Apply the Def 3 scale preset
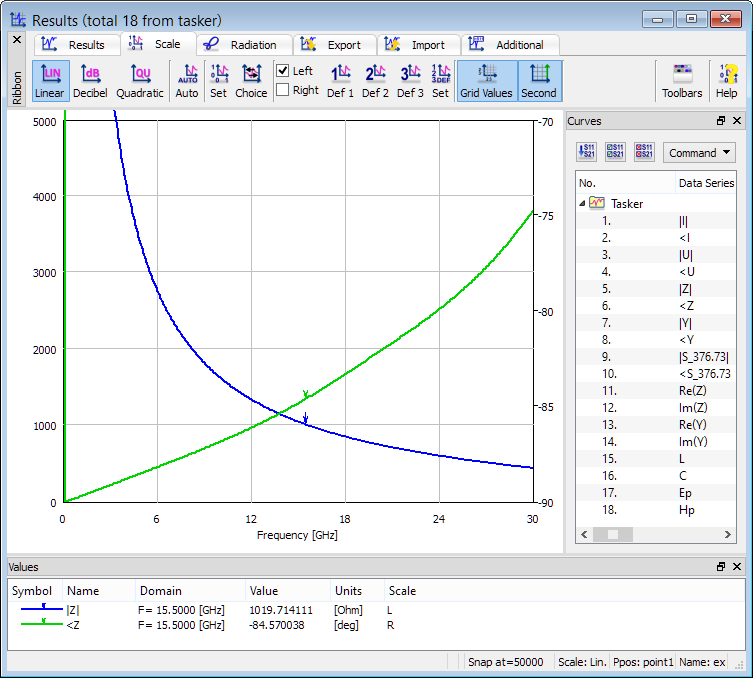This screenshot has width=753, height=678. (x=410, y=81)
